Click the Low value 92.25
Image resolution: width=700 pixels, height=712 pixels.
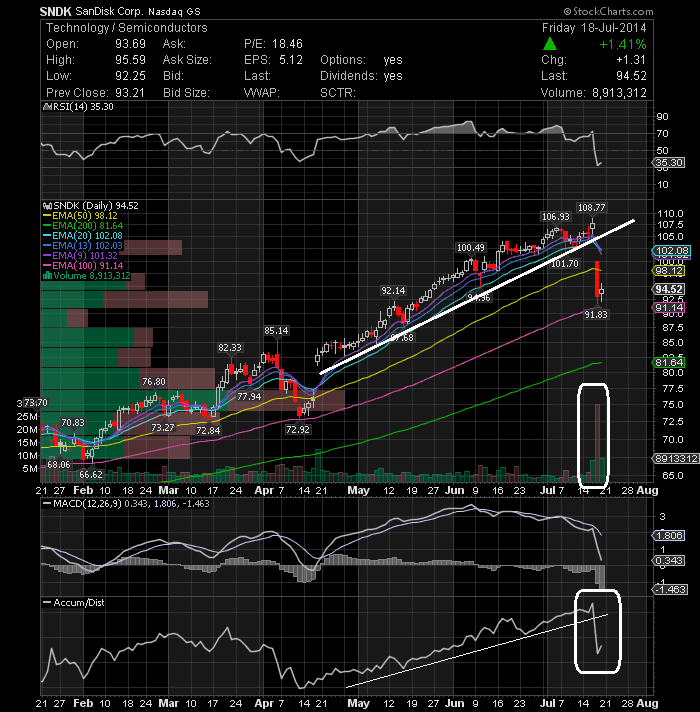(130, 76)
